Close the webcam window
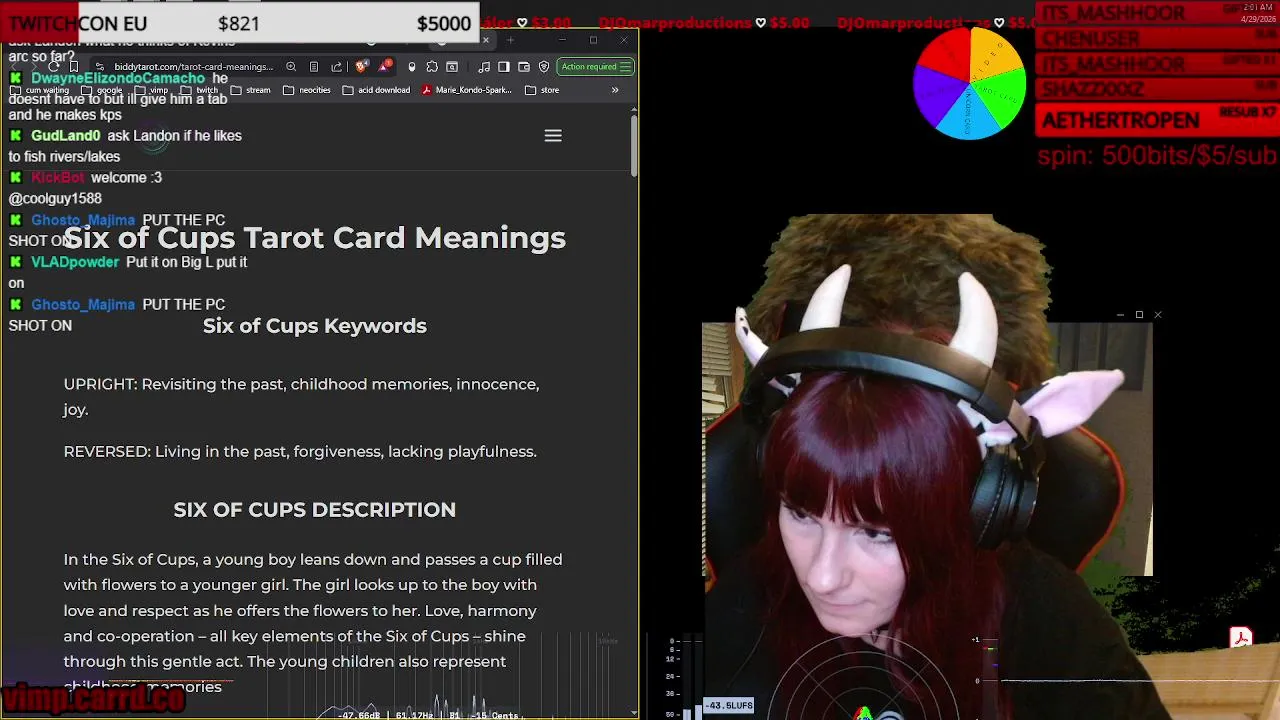Screen dimensions: 1280x720 coord(1158,315)
